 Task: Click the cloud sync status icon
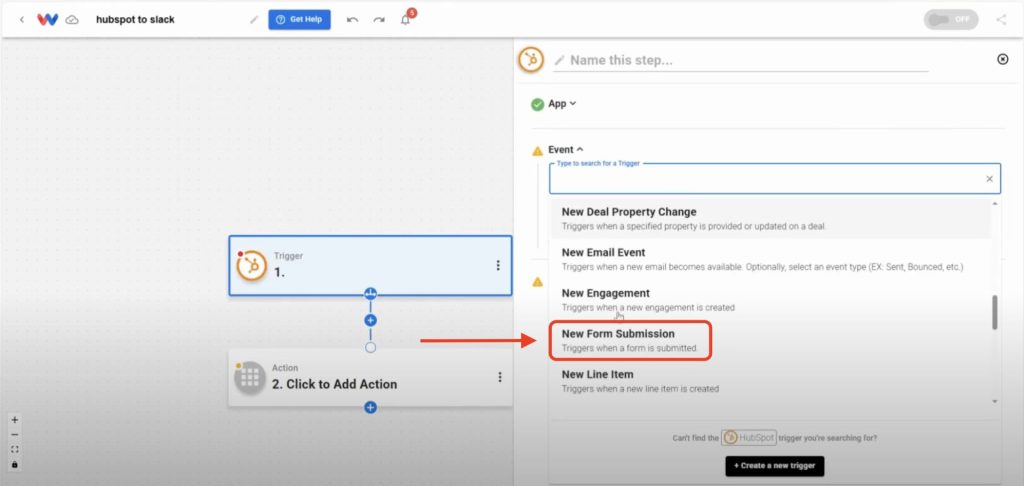coord(72,20)
